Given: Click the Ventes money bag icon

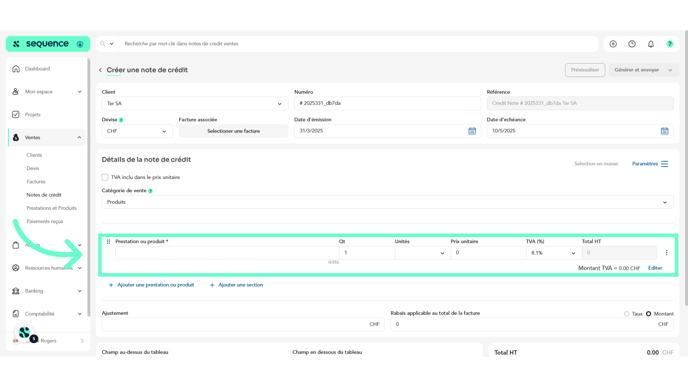Looking at the screenshot, I should [x=16, y=137].
